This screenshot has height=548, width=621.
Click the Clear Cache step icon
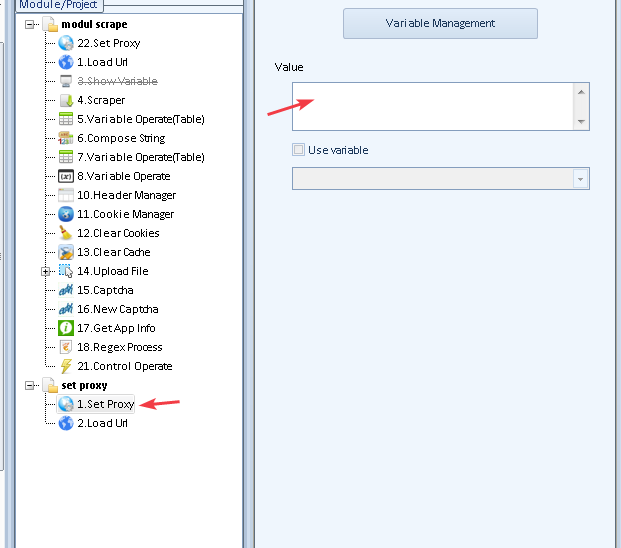pos(66,252)
